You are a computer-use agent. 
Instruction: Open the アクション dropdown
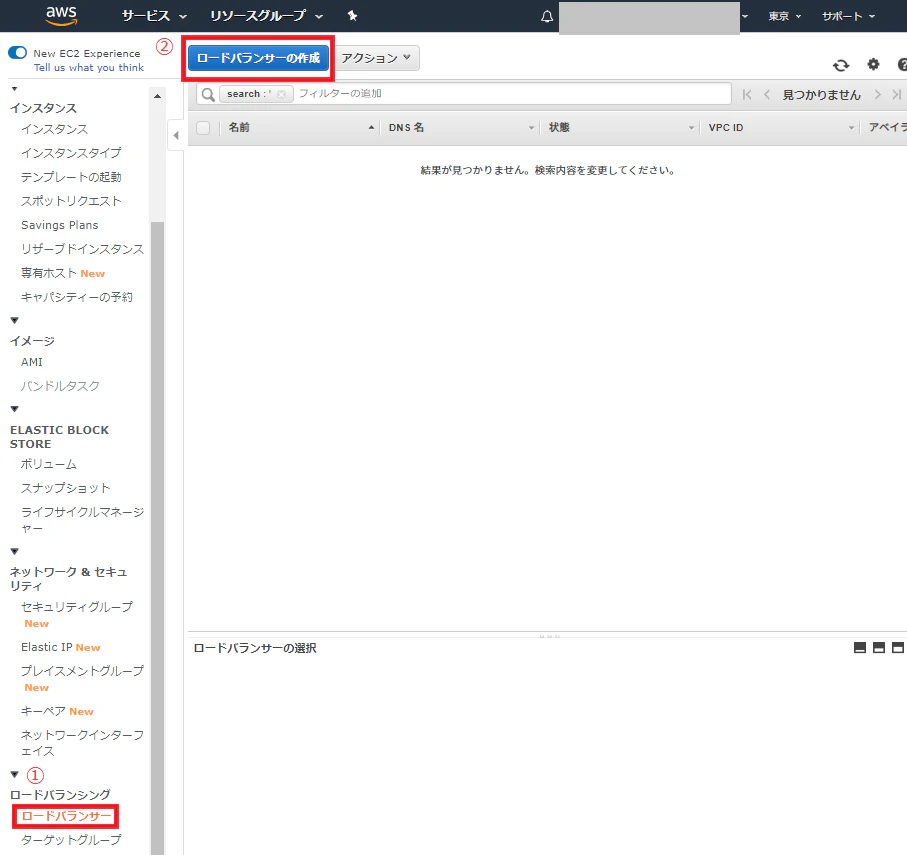pos(377,58)
